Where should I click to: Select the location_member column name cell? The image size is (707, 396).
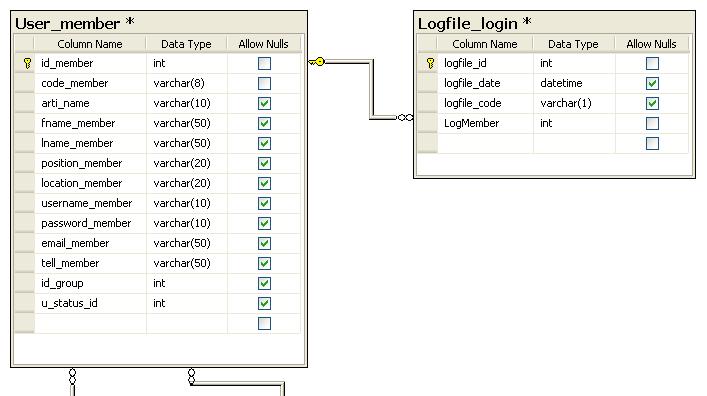pos(90,184)
